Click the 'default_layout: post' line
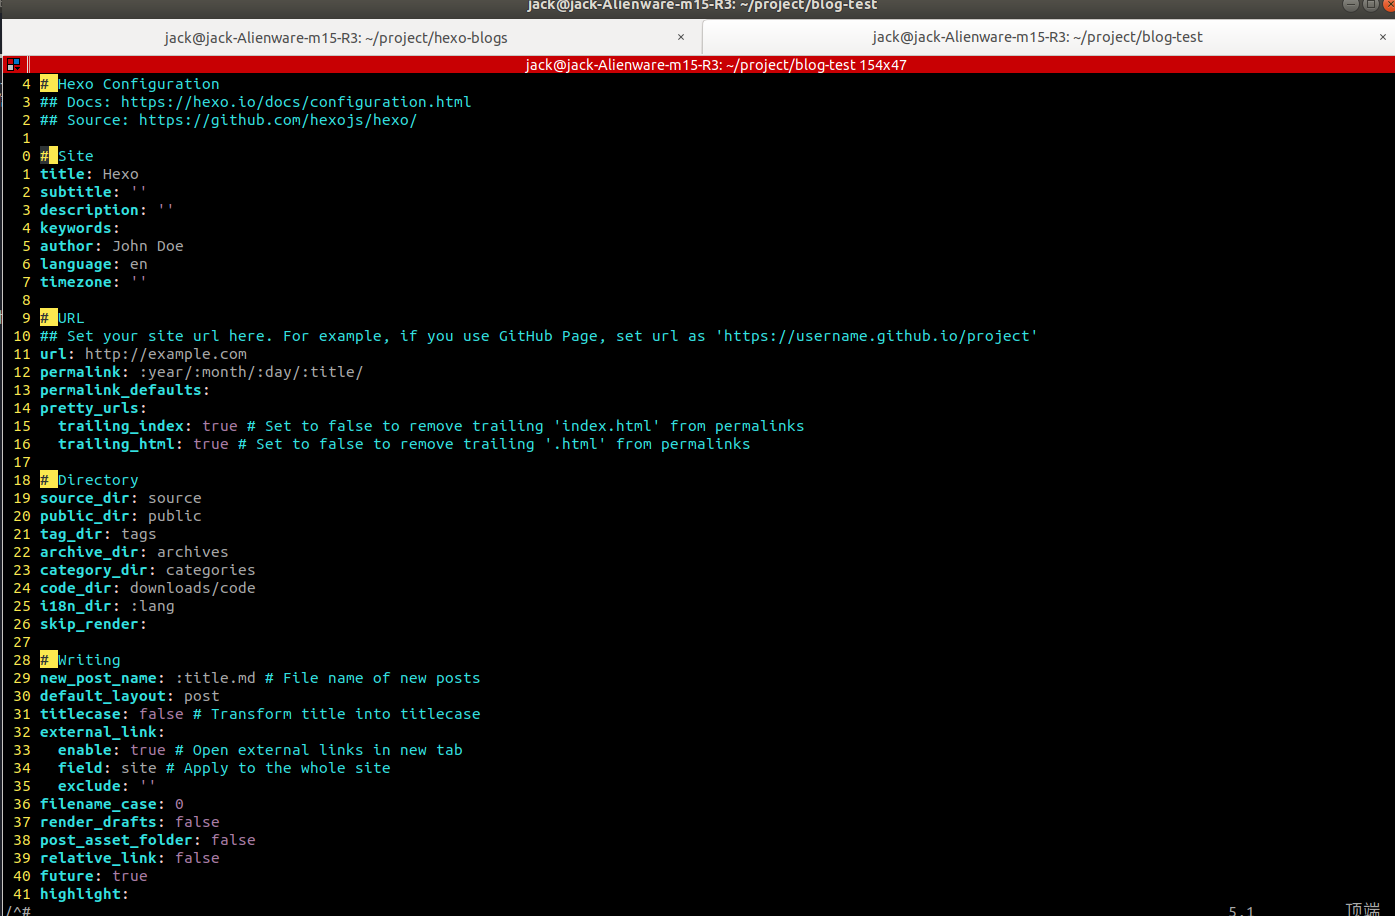This screenshot has height=916, width=1395. (130, 696)
